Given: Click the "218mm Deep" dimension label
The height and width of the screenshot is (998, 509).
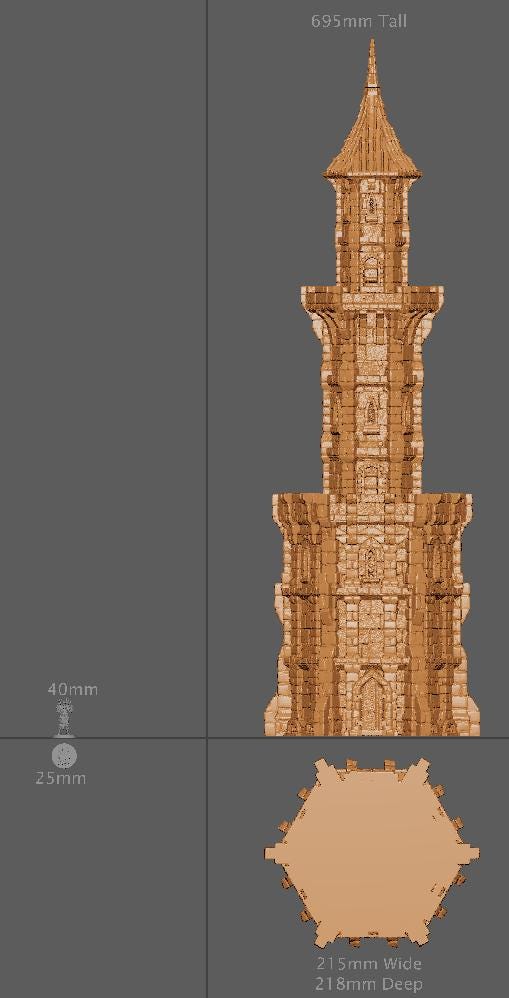Looking at the screenshot, I should 369,983.
